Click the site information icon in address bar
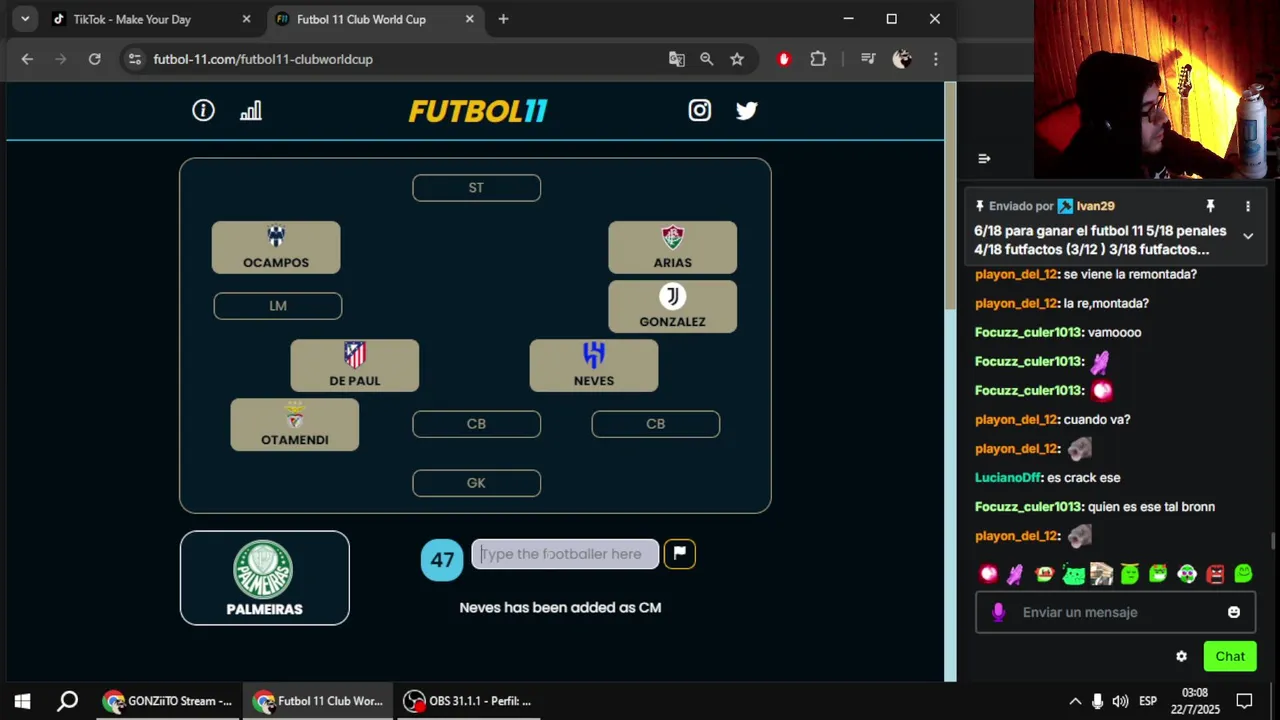The height and width of the screenshot is (720, 1280). [135, 59]
